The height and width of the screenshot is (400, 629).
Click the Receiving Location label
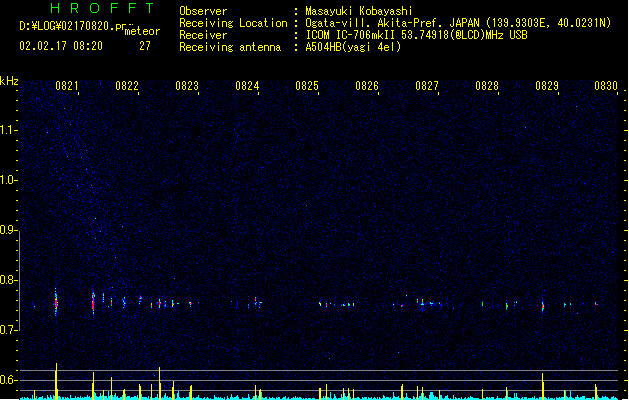pyautogui.click(x=233, y=23)
